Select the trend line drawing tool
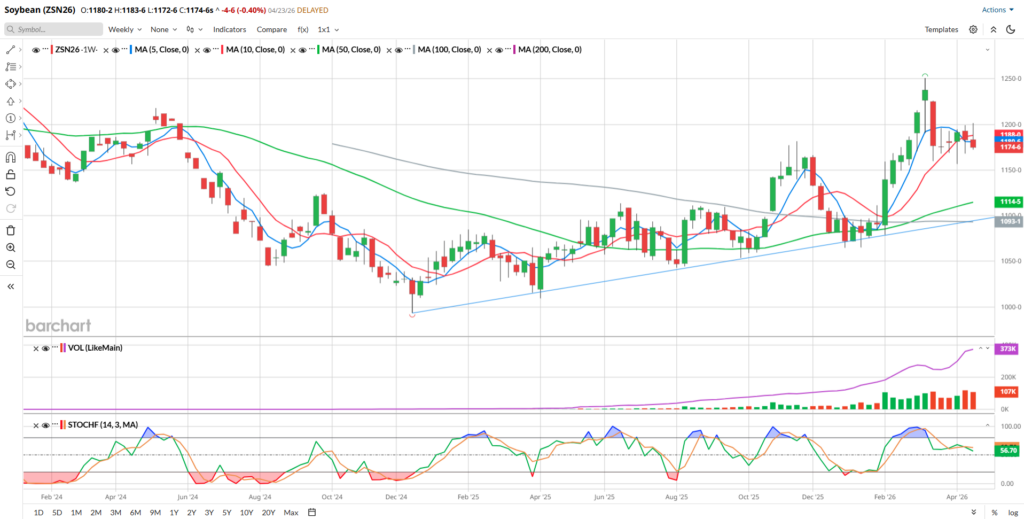The height and width of the screenshot is (519, 1024). pos(10,50)
